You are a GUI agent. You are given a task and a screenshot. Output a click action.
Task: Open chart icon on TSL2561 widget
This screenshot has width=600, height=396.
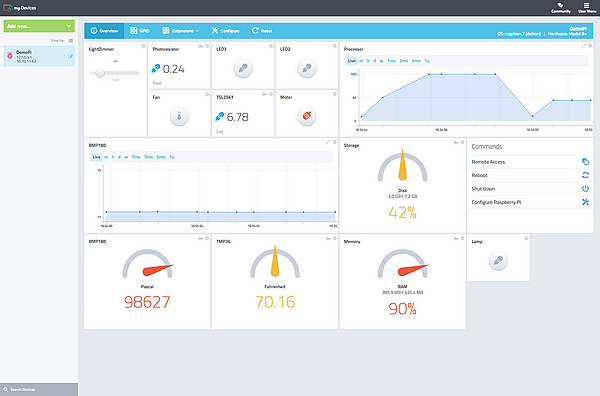tap(264, 94)
